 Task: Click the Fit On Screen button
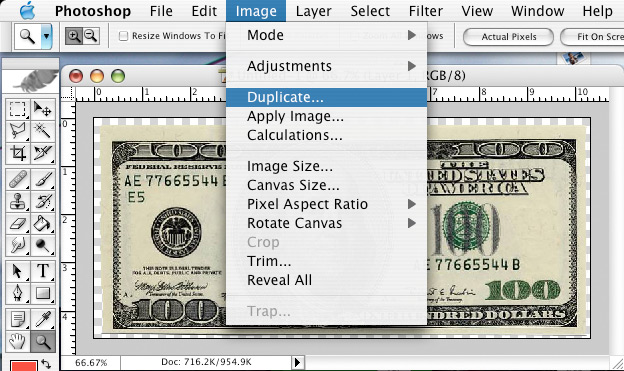(593, 37)
